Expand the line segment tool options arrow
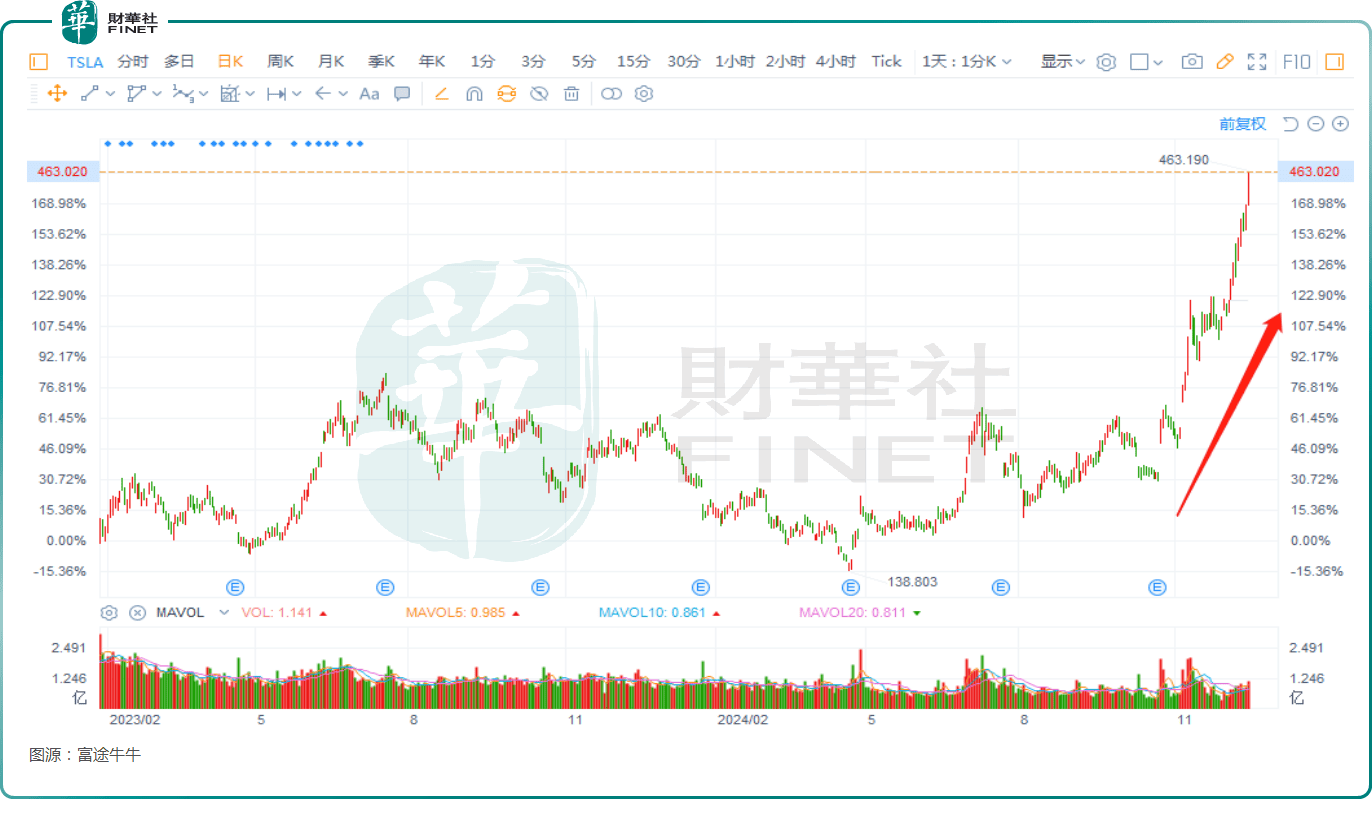The image size is (1372, 819). click(x=110, y=94)
